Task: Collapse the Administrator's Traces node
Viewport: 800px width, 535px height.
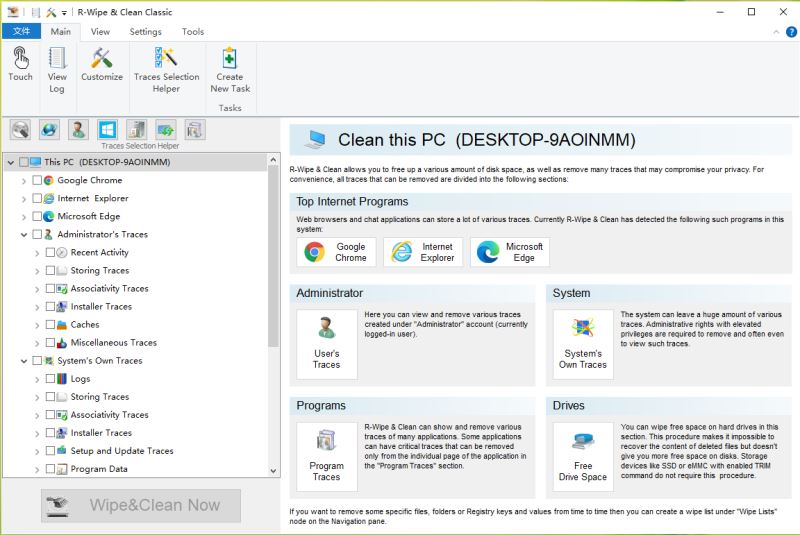Action: point(23,235)
